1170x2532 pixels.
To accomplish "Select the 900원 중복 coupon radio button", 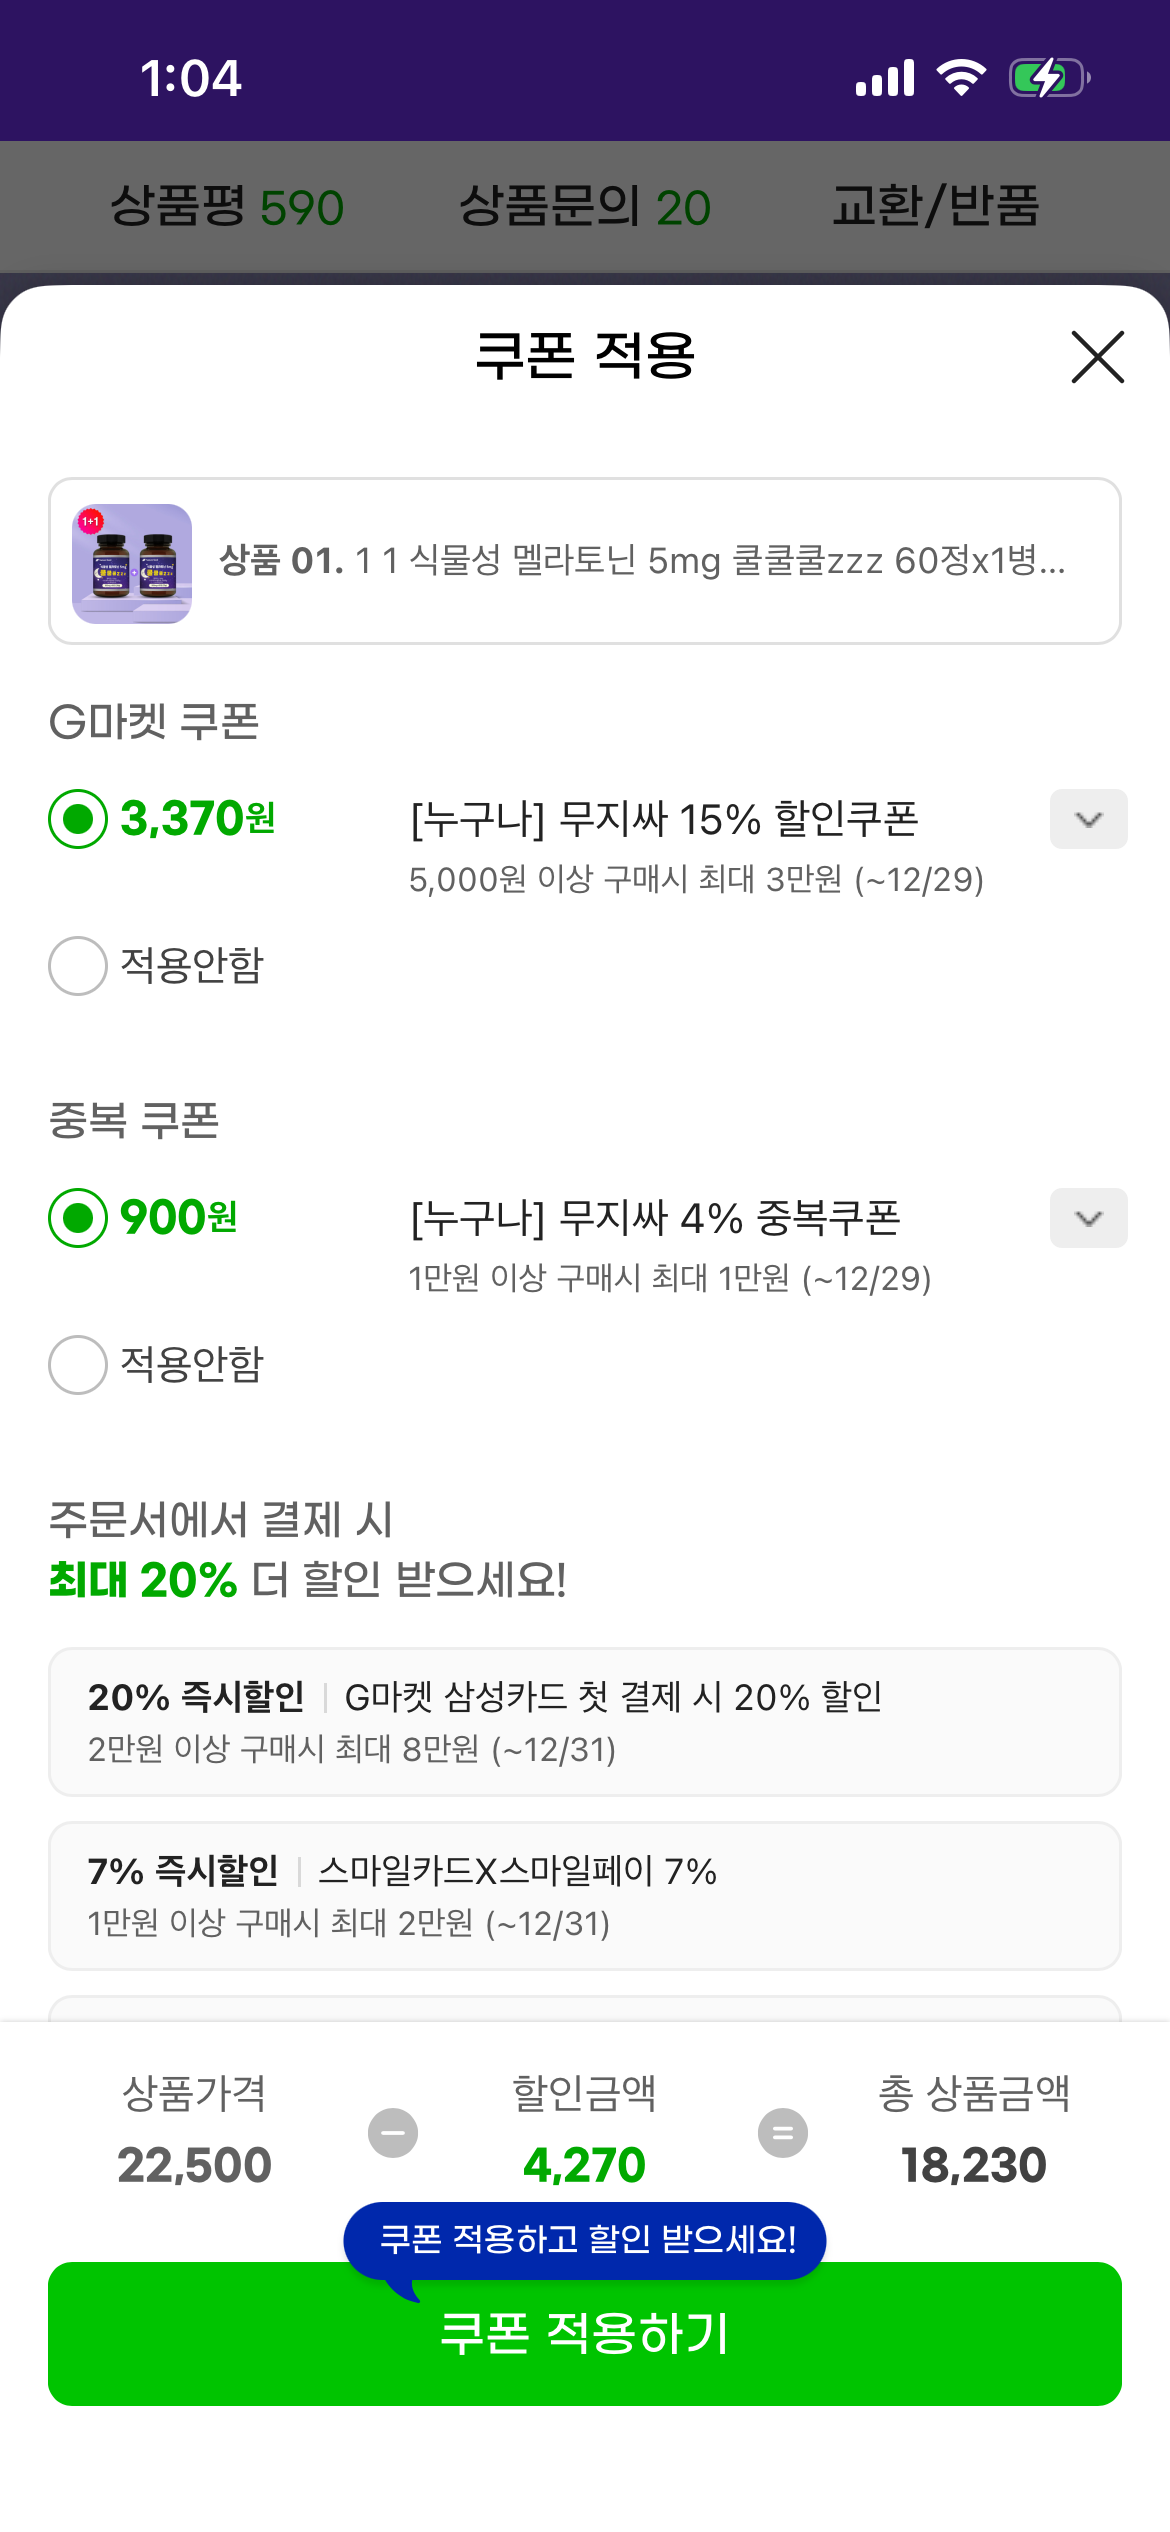I will coord(78,1218).
